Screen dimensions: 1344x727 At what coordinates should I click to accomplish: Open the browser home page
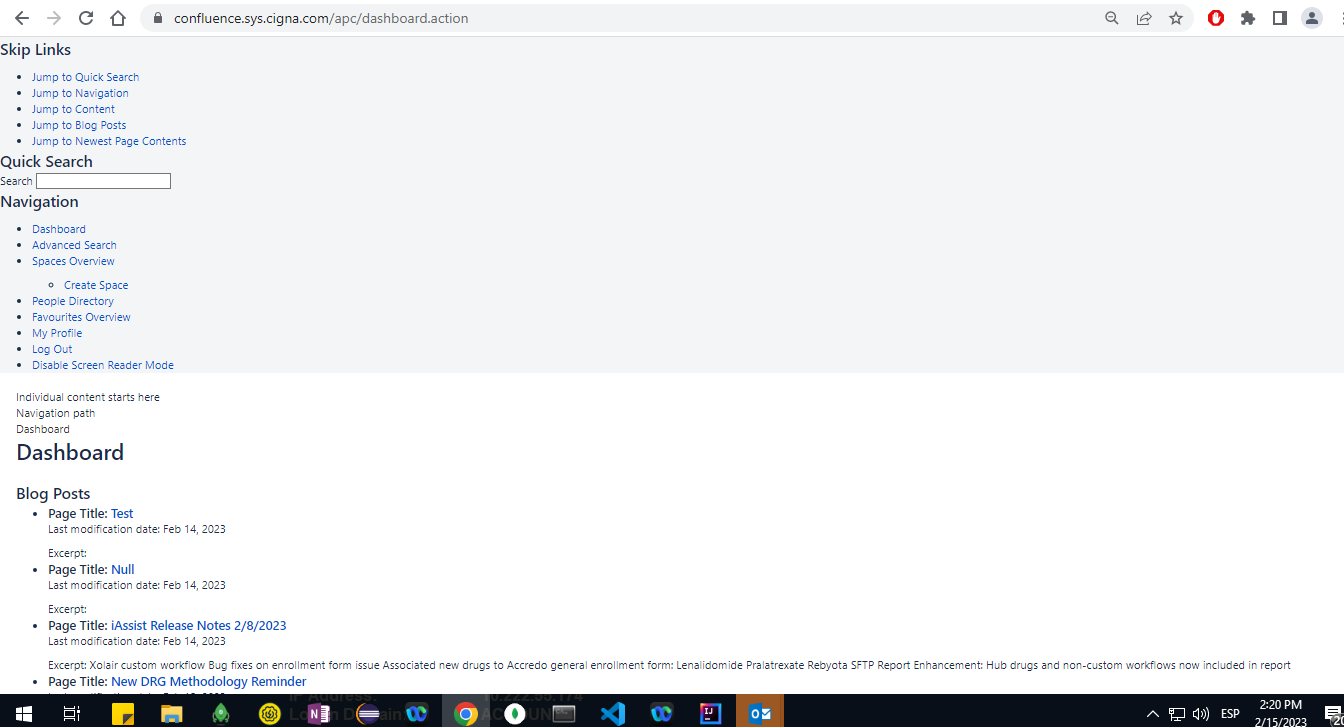click(118, 18)
